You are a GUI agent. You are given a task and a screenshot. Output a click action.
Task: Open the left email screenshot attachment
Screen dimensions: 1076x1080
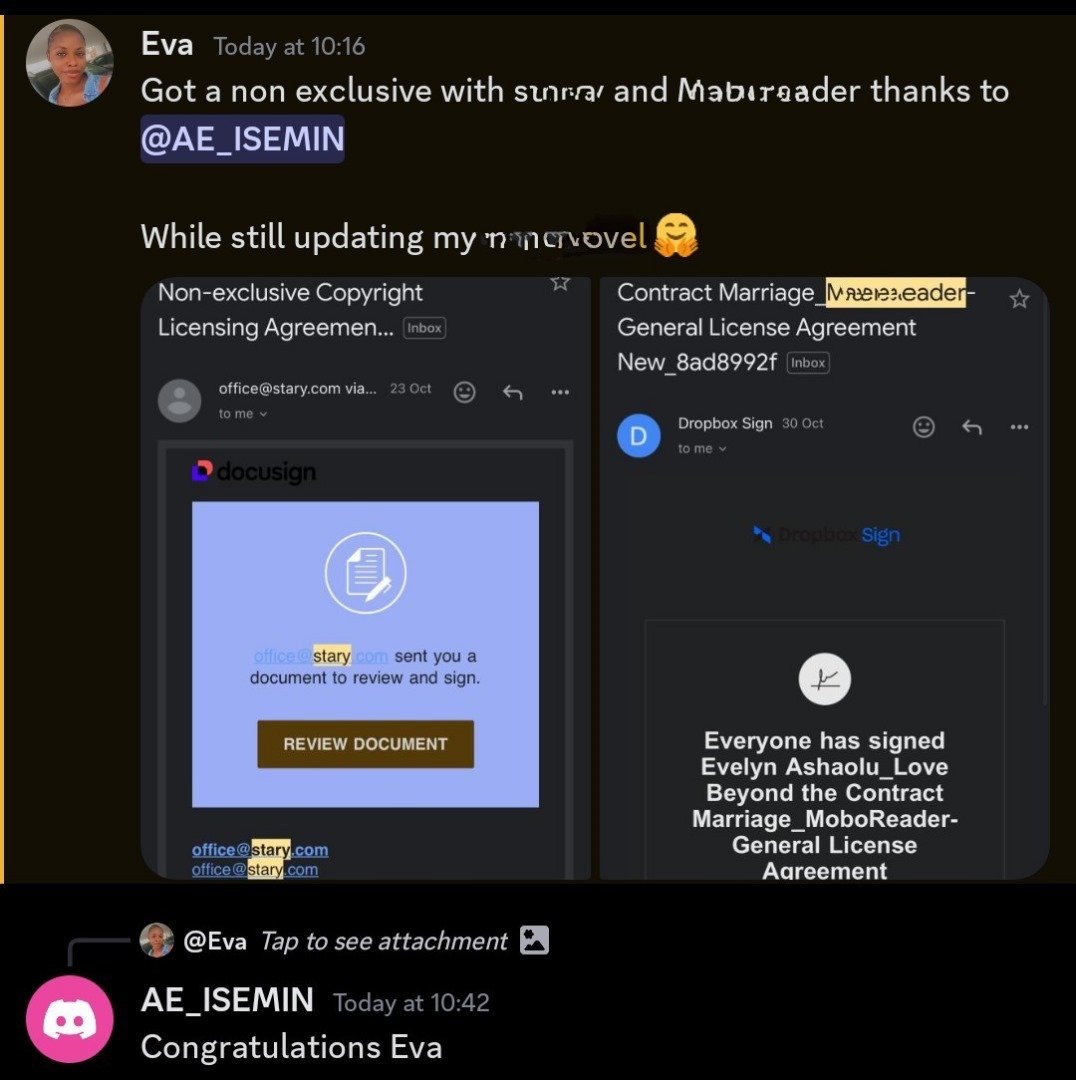coord(366,578)
